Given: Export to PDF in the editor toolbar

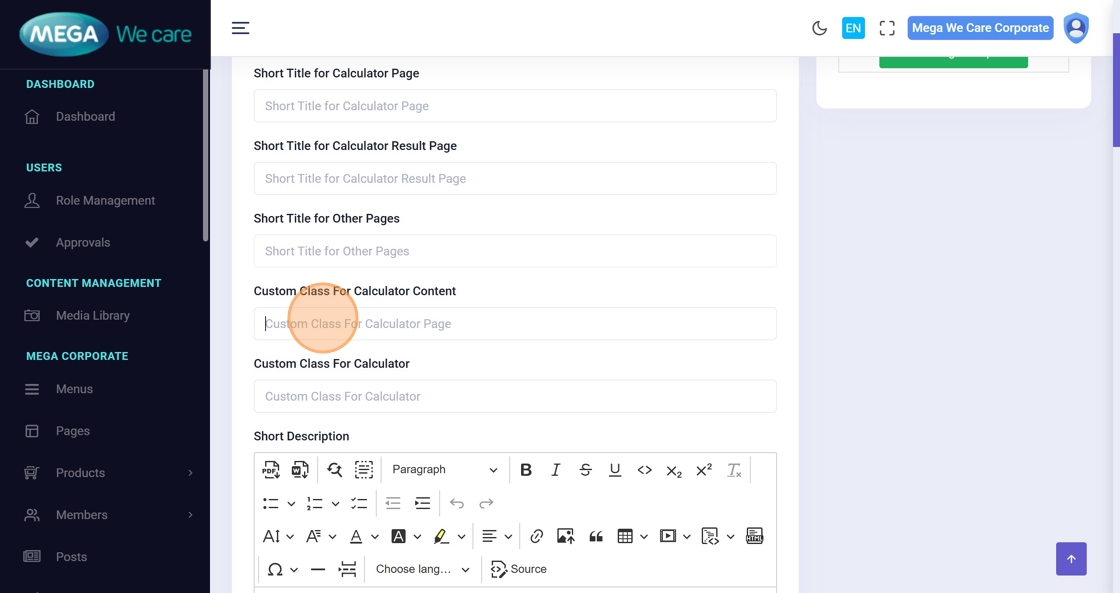Looking at the screenshot, I should point(271,470).
